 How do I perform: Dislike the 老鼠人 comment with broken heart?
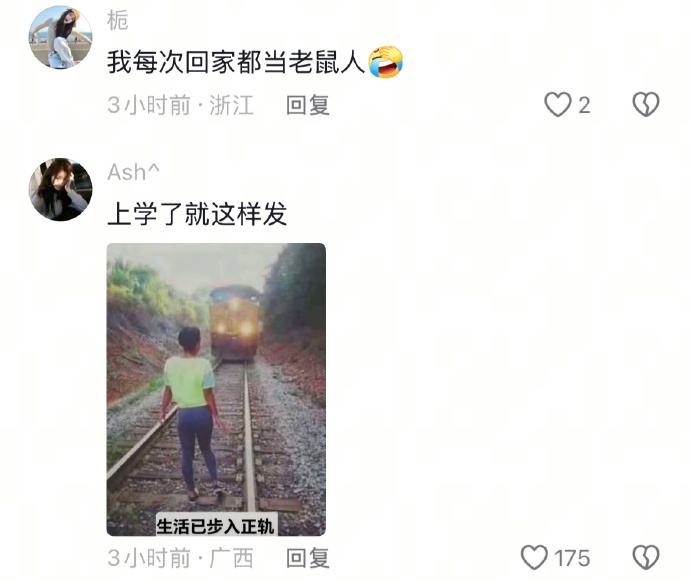coord(646,105)
